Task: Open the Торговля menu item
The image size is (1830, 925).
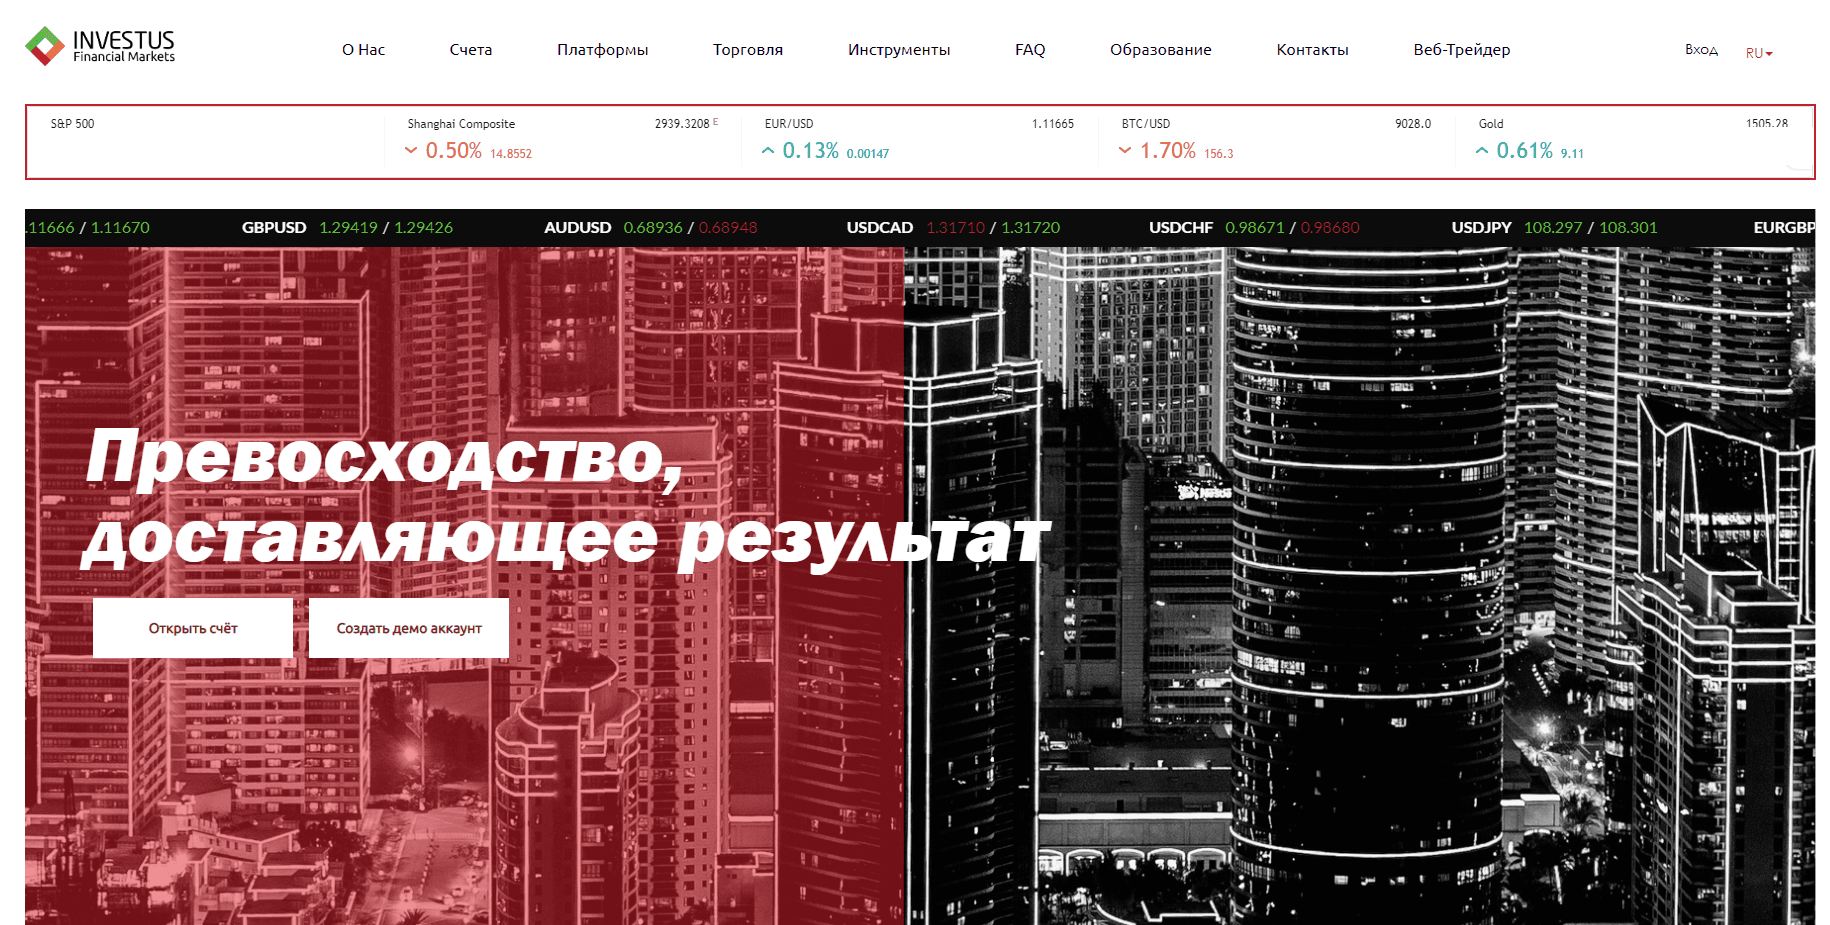Action: (747, 49)
